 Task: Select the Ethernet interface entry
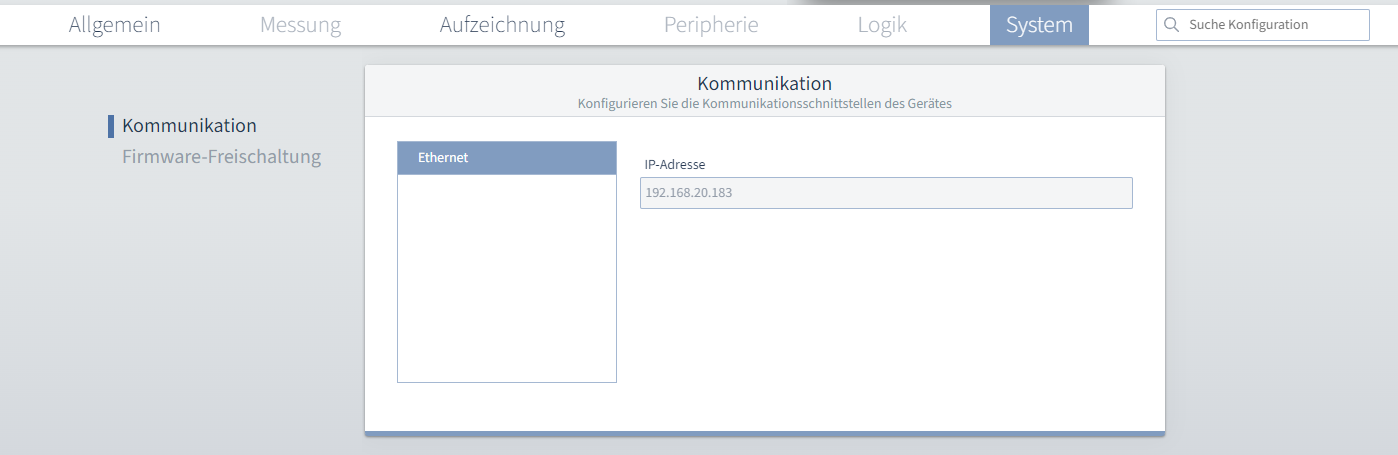(506, 158)
